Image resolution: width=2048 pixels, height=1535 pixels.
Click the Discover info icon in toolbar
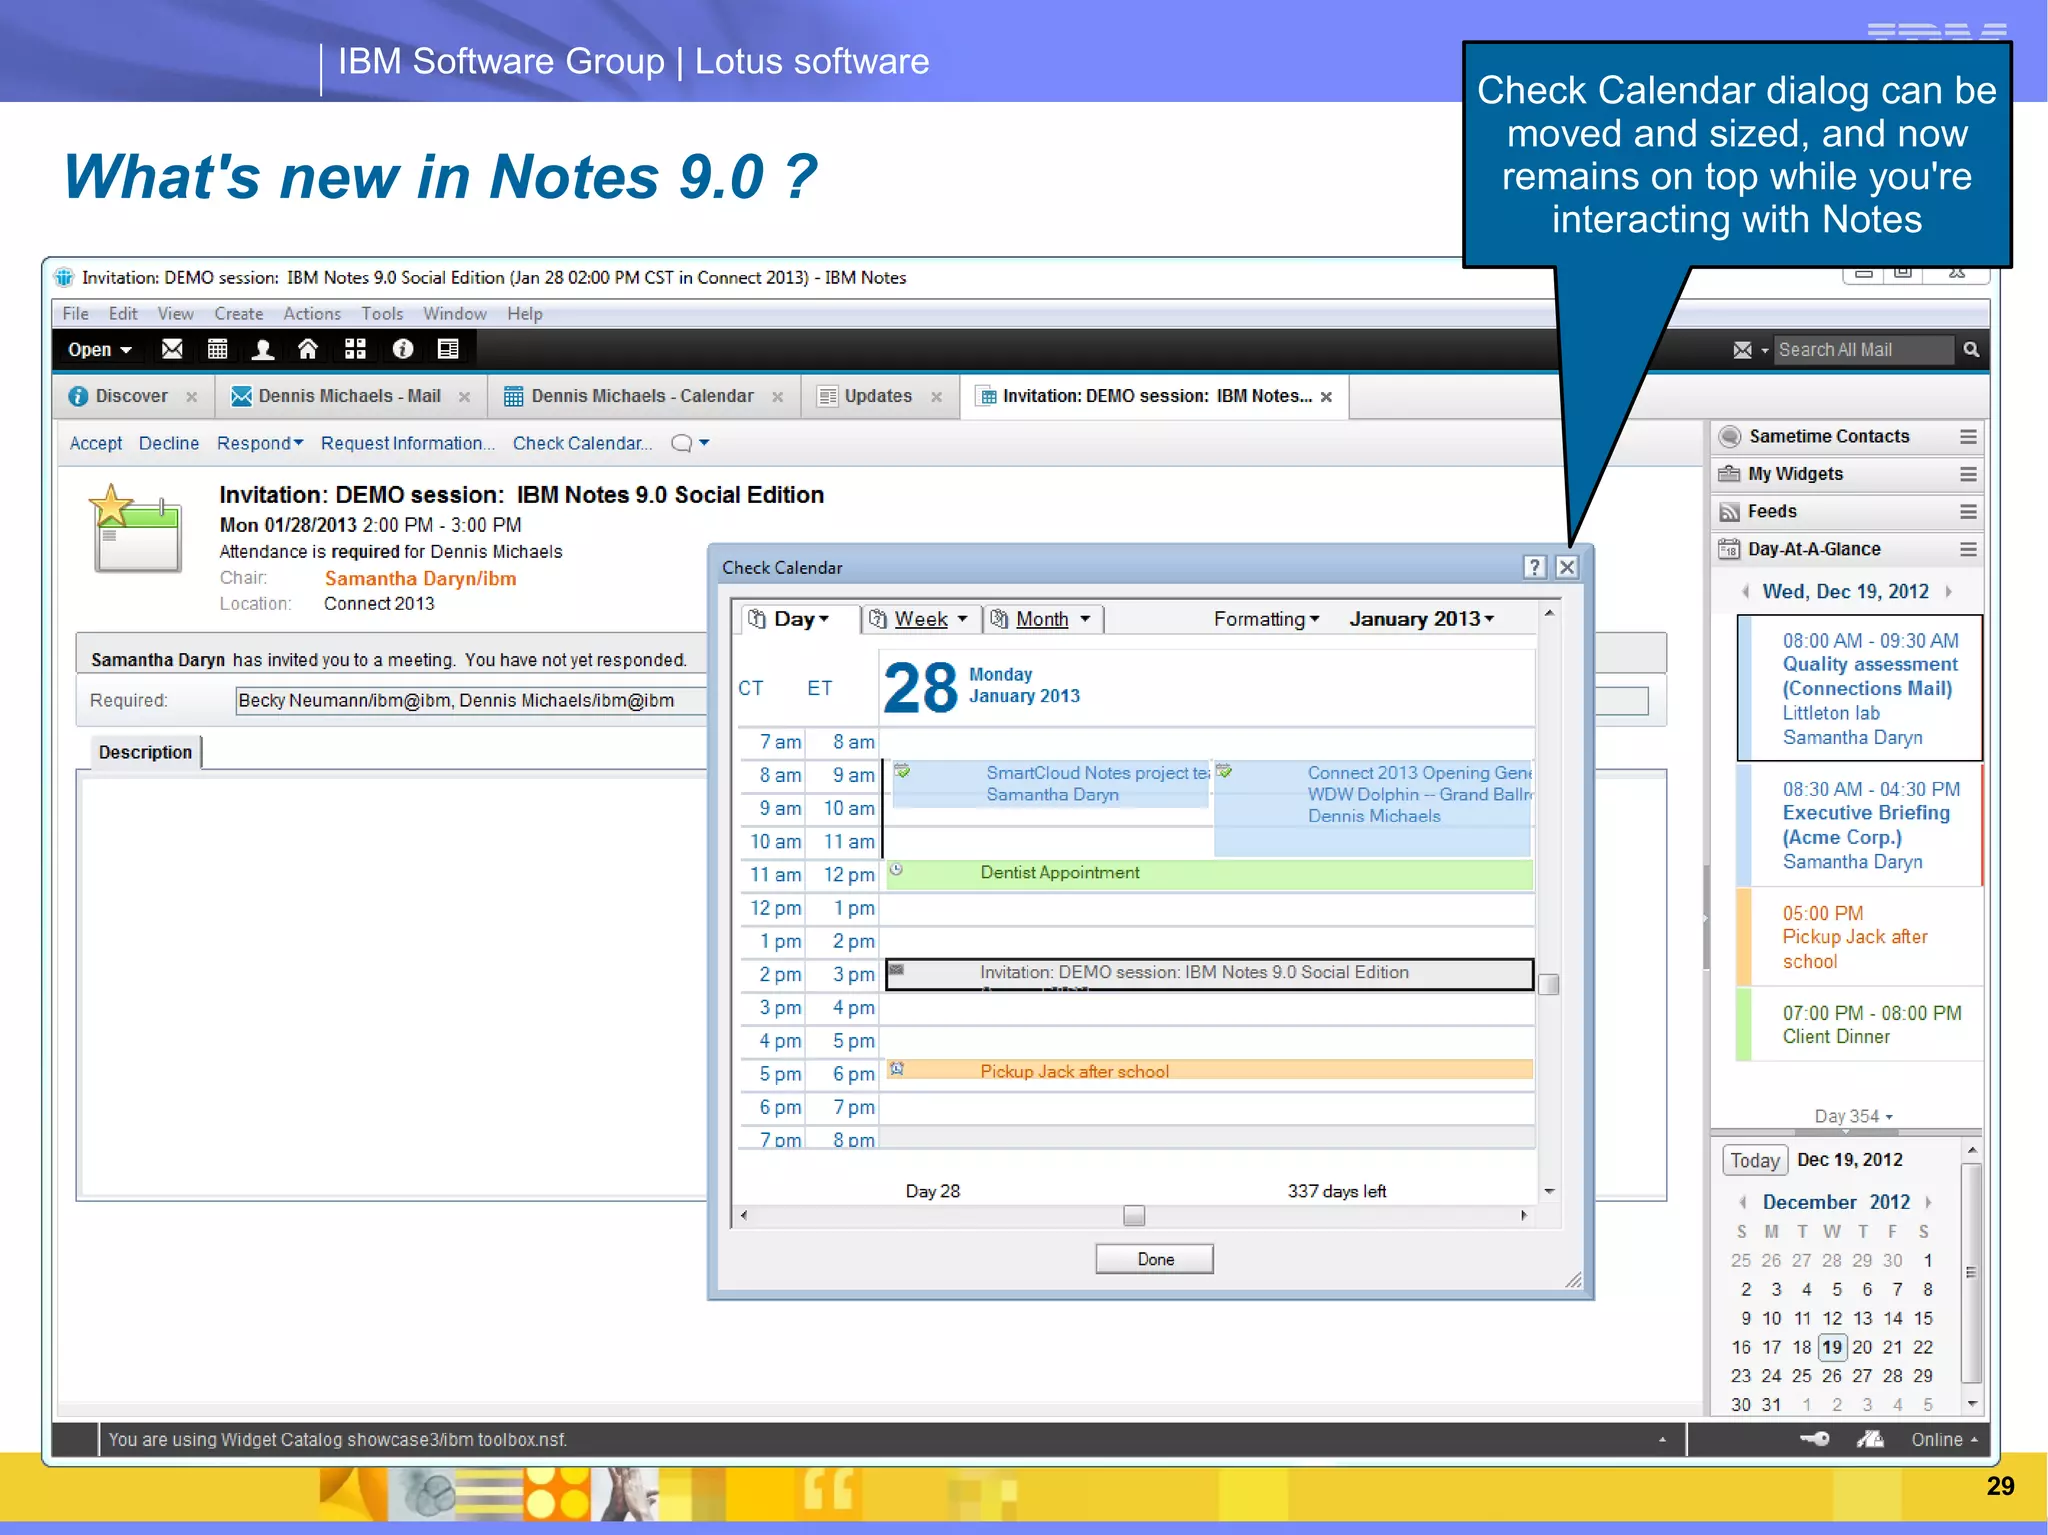click(x=402, y=349)
